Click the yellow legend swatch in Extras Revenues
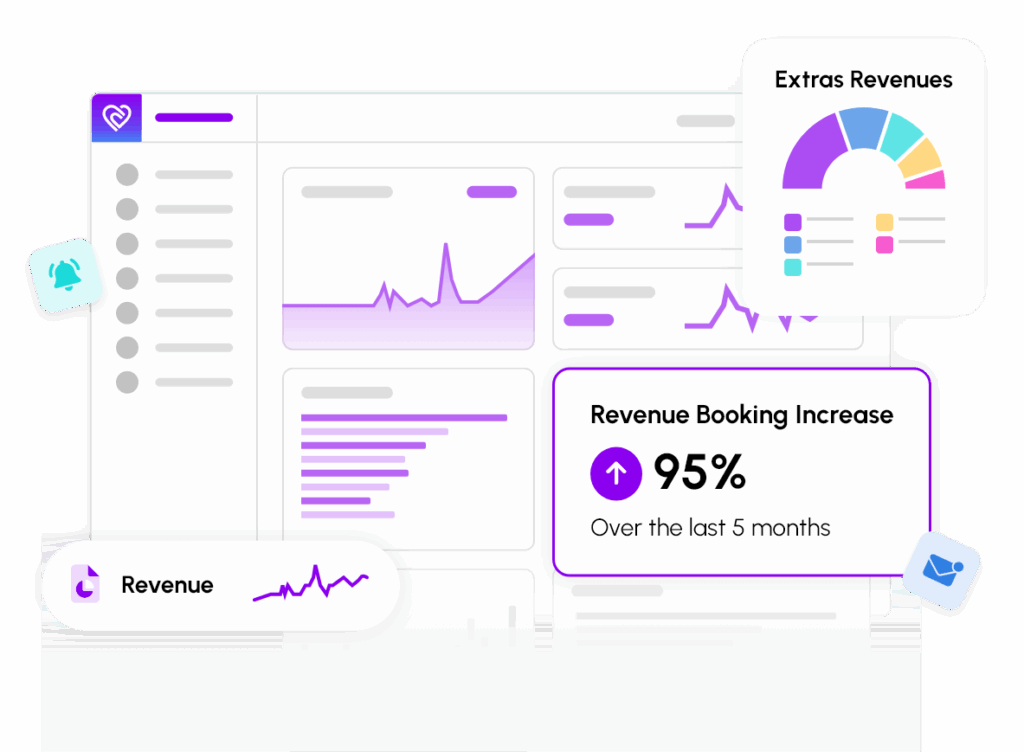 (x=884, y=221)
